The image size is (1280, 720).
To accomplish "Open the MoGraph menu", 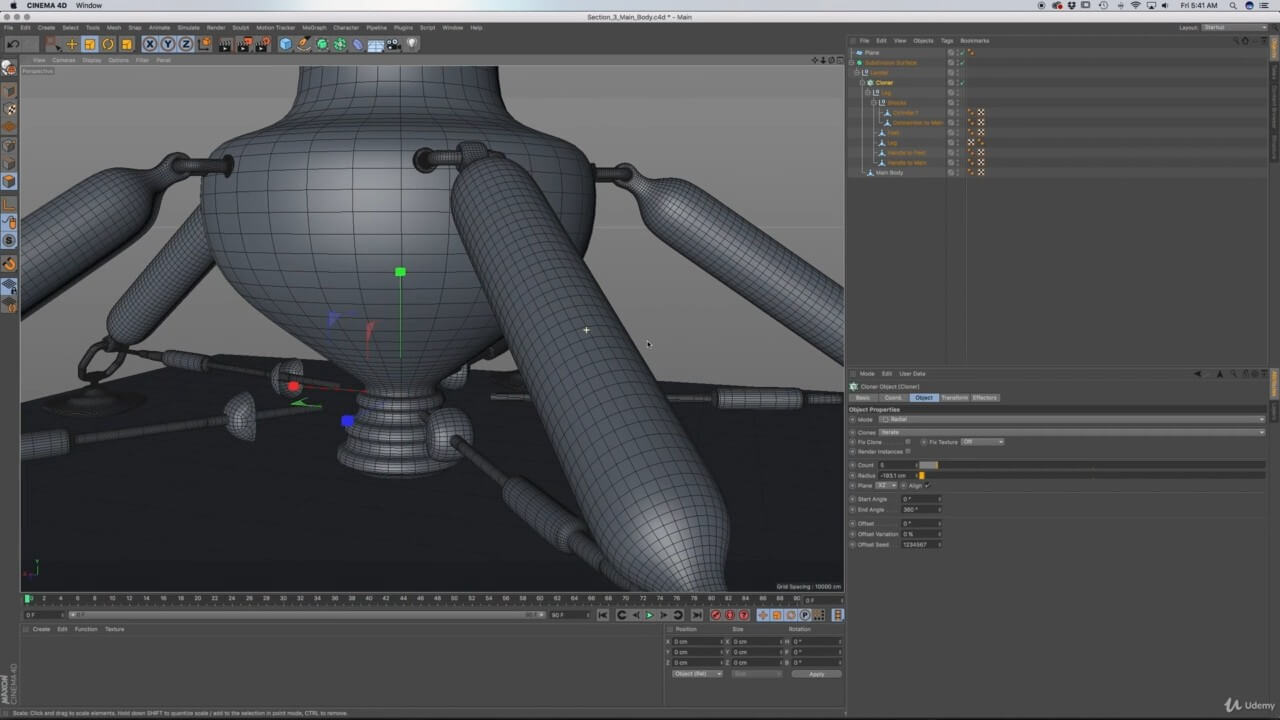I will click(313, 27).
